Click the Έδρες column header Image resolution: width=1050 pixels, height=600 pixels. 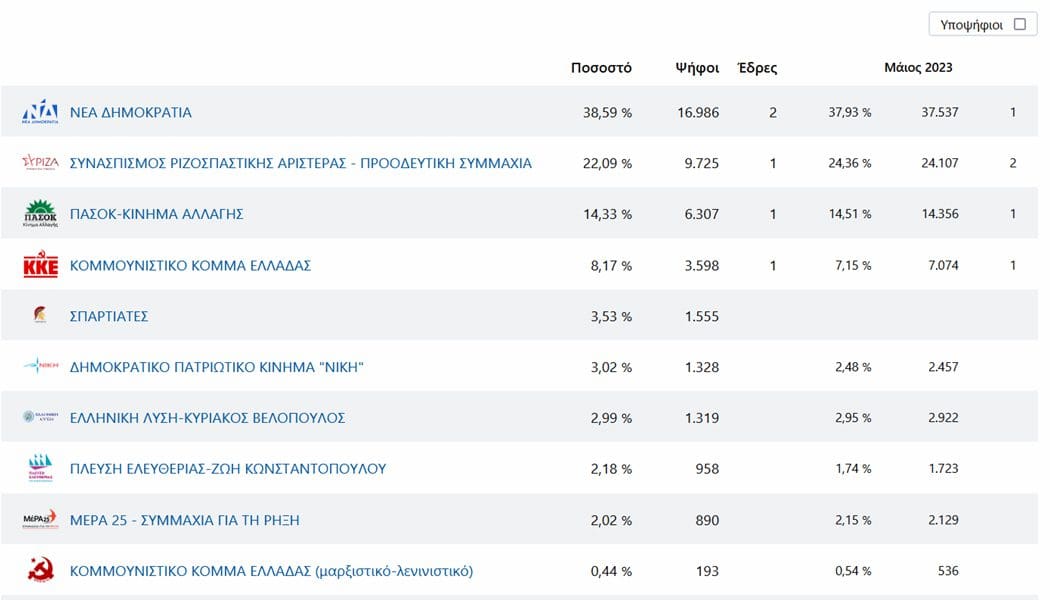pyautogui.click(x=757, y=68)
